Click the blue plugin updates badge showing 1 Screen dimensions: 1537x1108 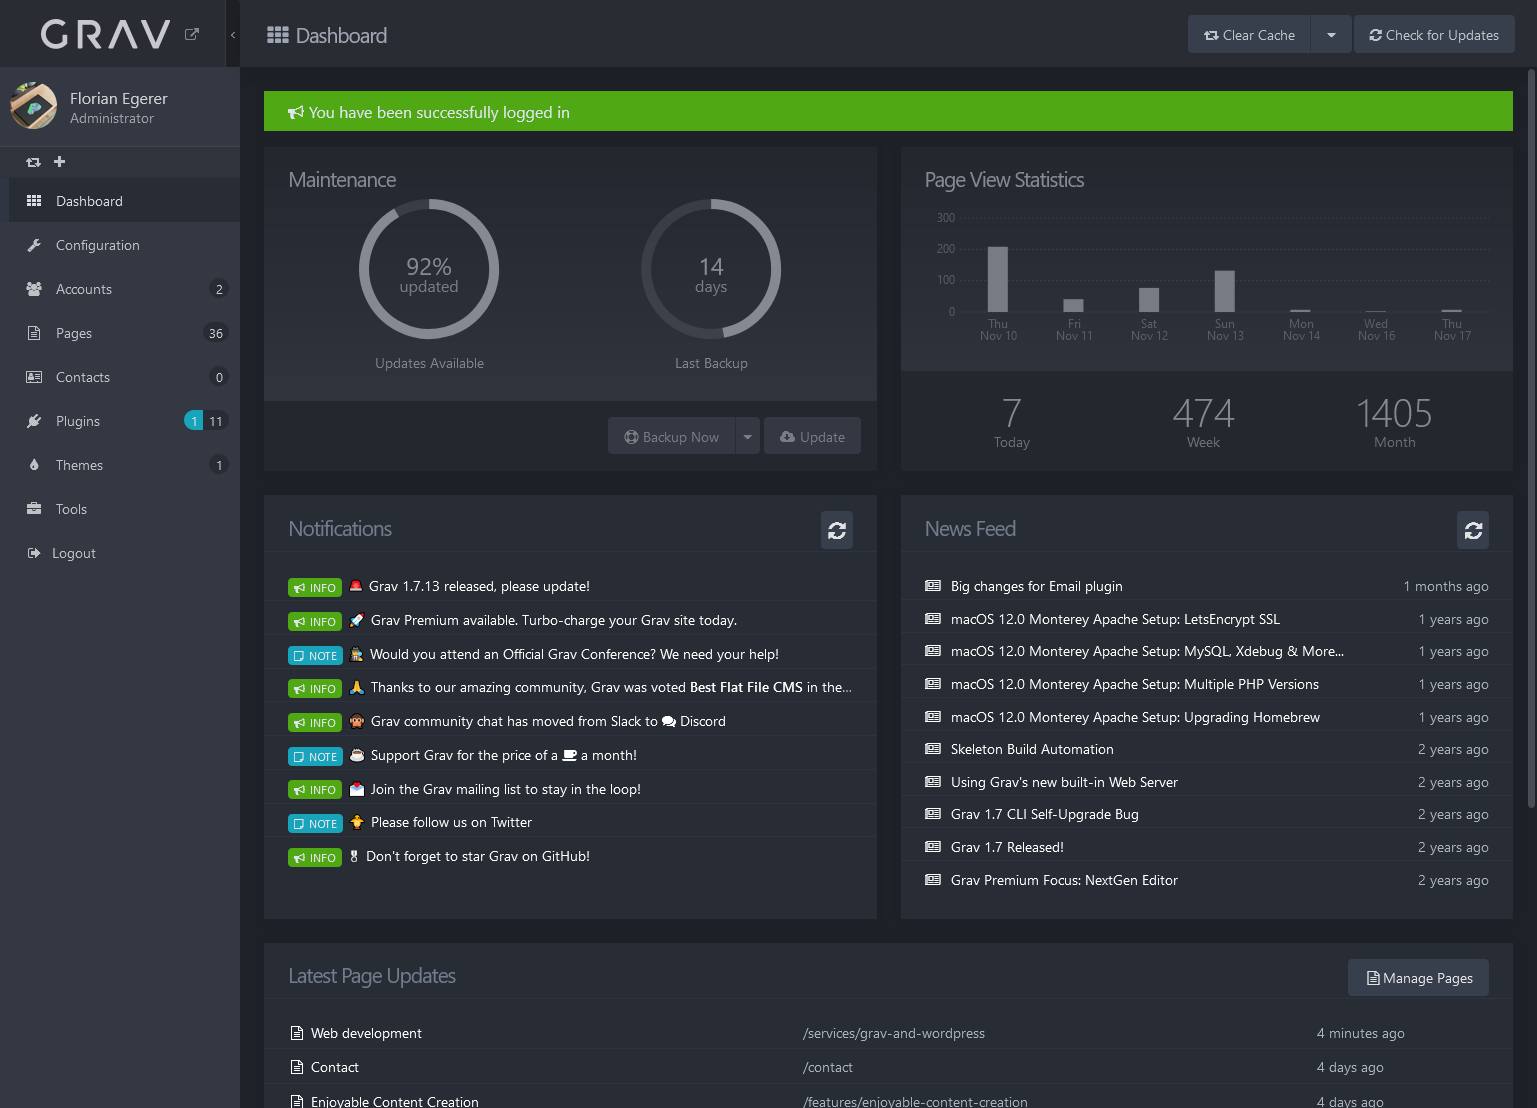194,421
